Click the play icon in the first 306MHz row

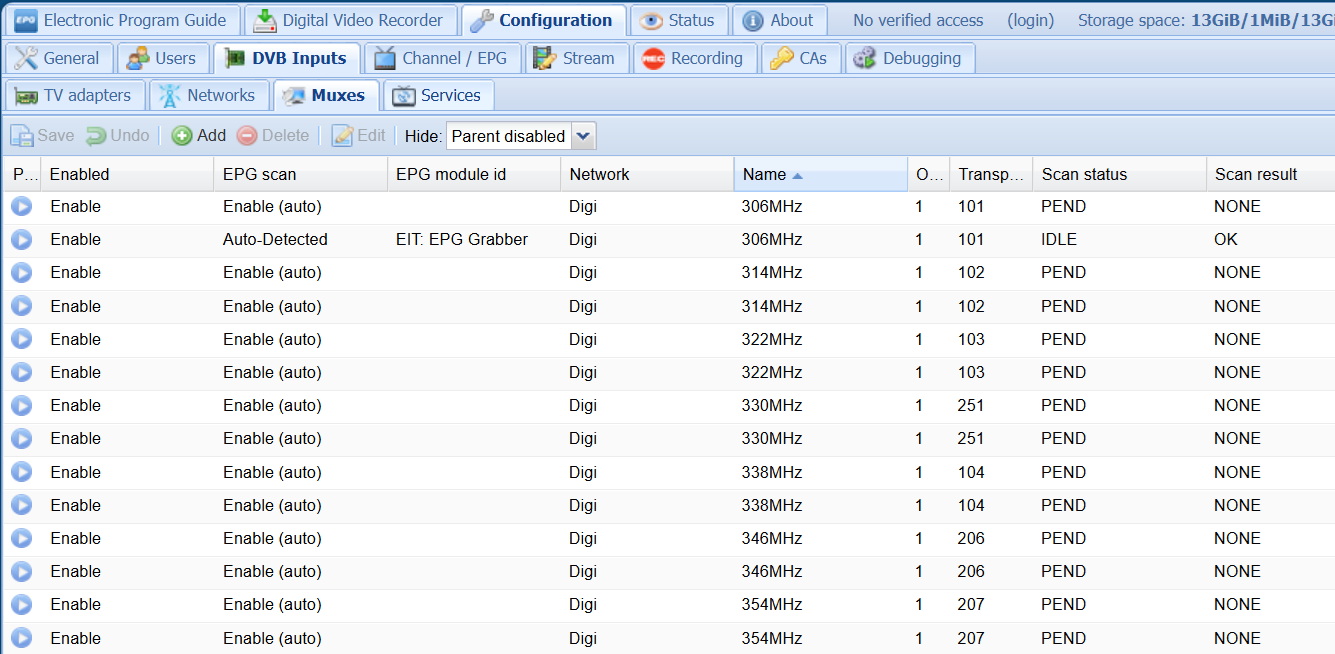pos(21,207)
